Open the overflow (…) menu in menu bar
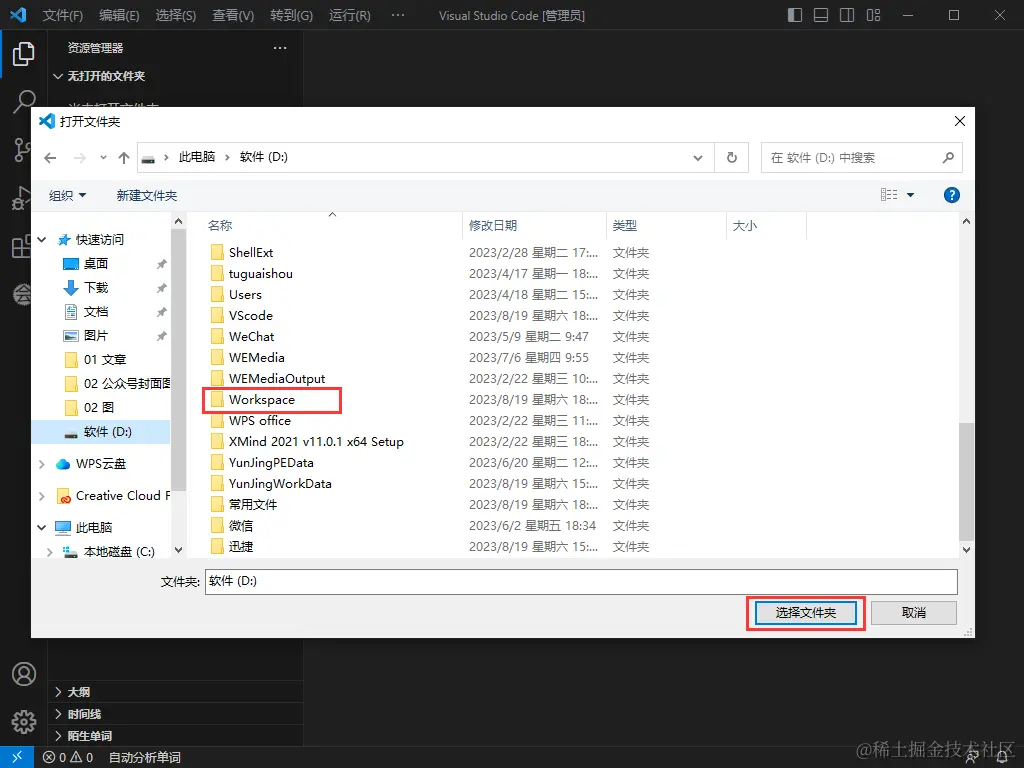1024x768 pixels. [398, 15]
